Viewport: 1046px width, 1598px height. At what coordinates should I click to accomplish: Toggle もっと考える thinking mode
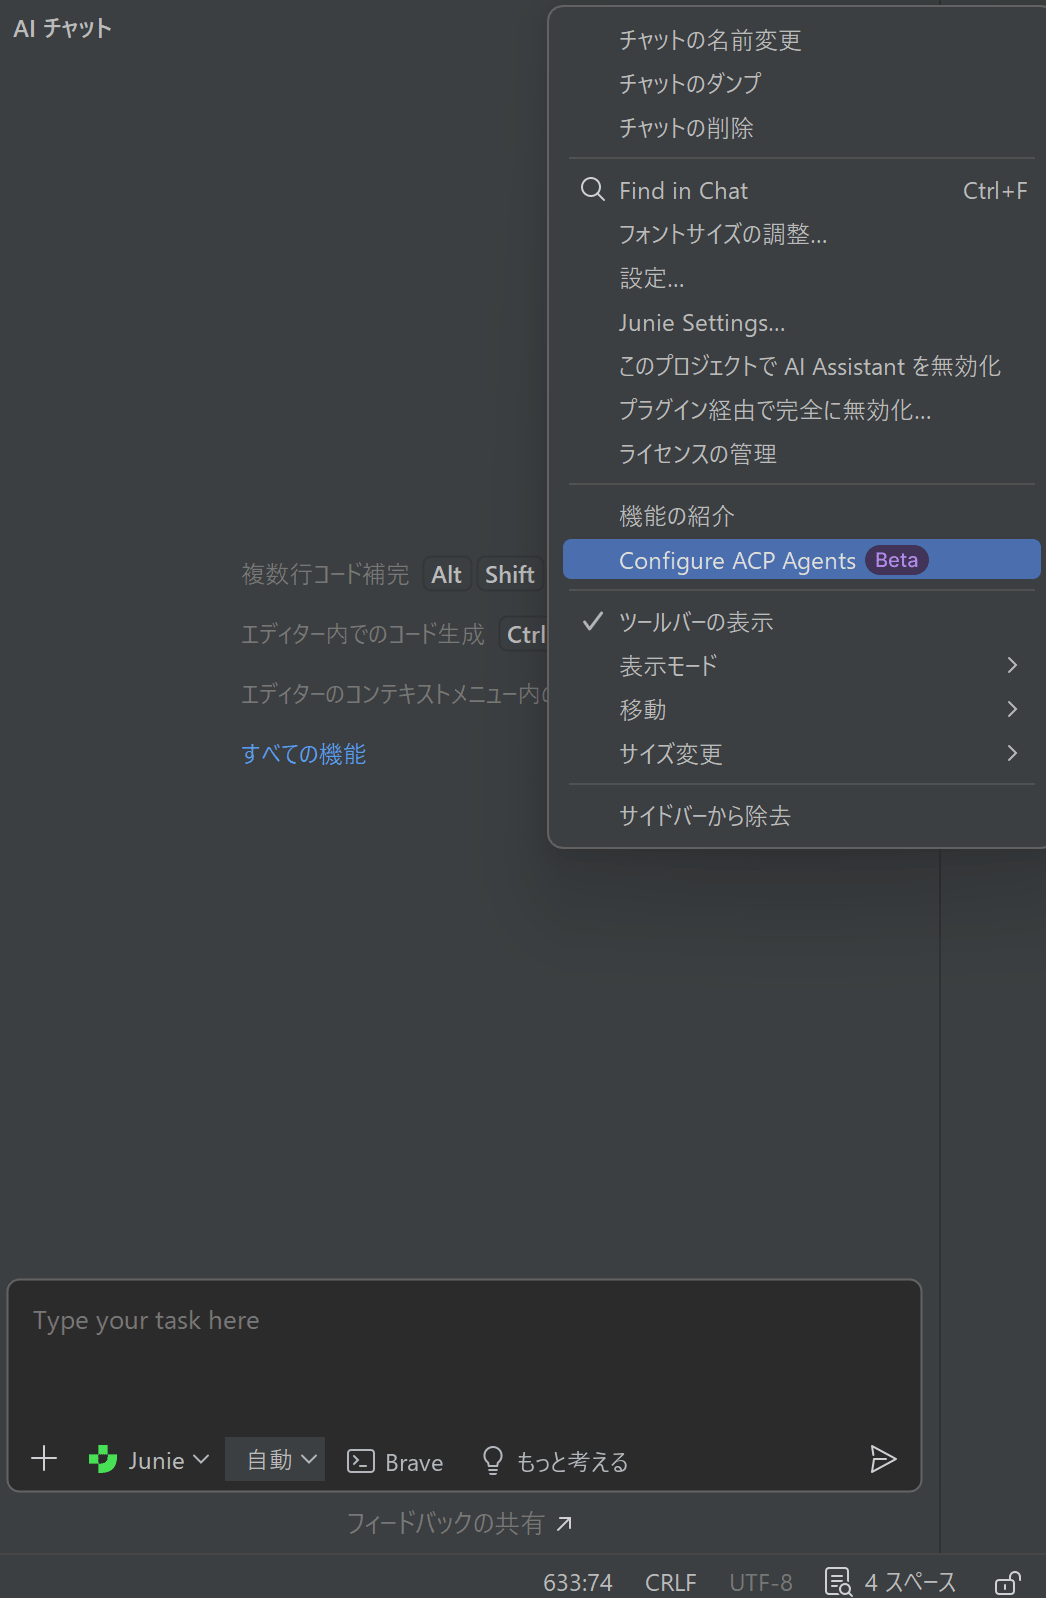[x=555, y=1461]
